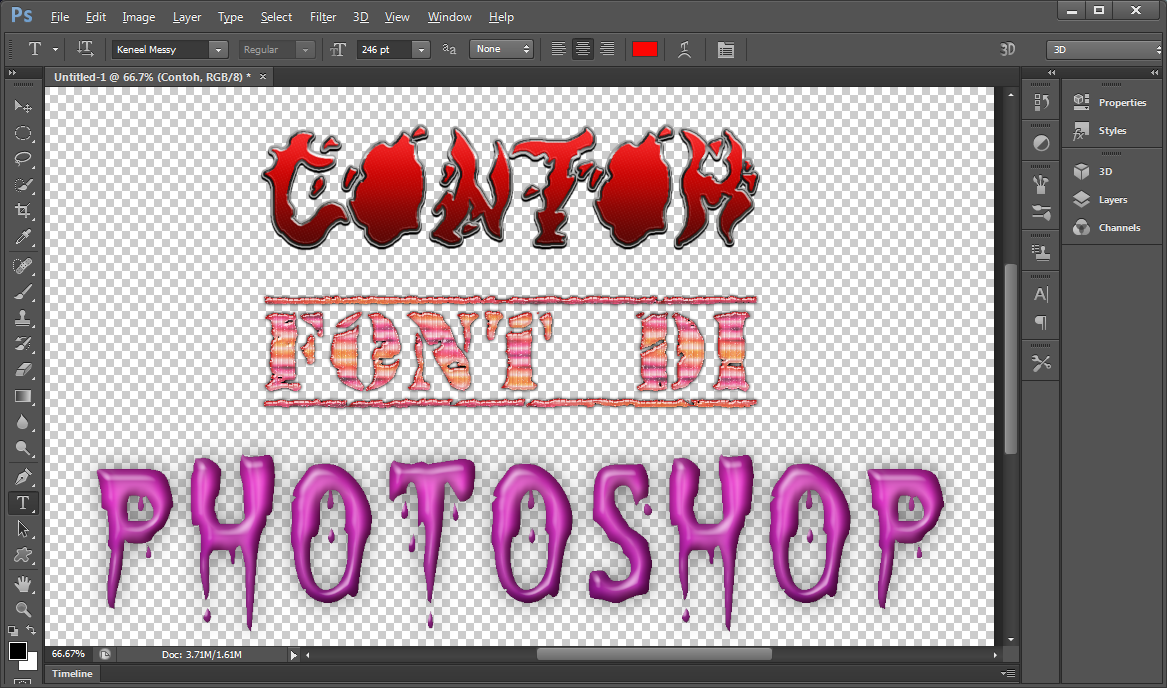Select the Quick Selection tool
Viewport: 1167px width, 688px height.
[23, 185]
